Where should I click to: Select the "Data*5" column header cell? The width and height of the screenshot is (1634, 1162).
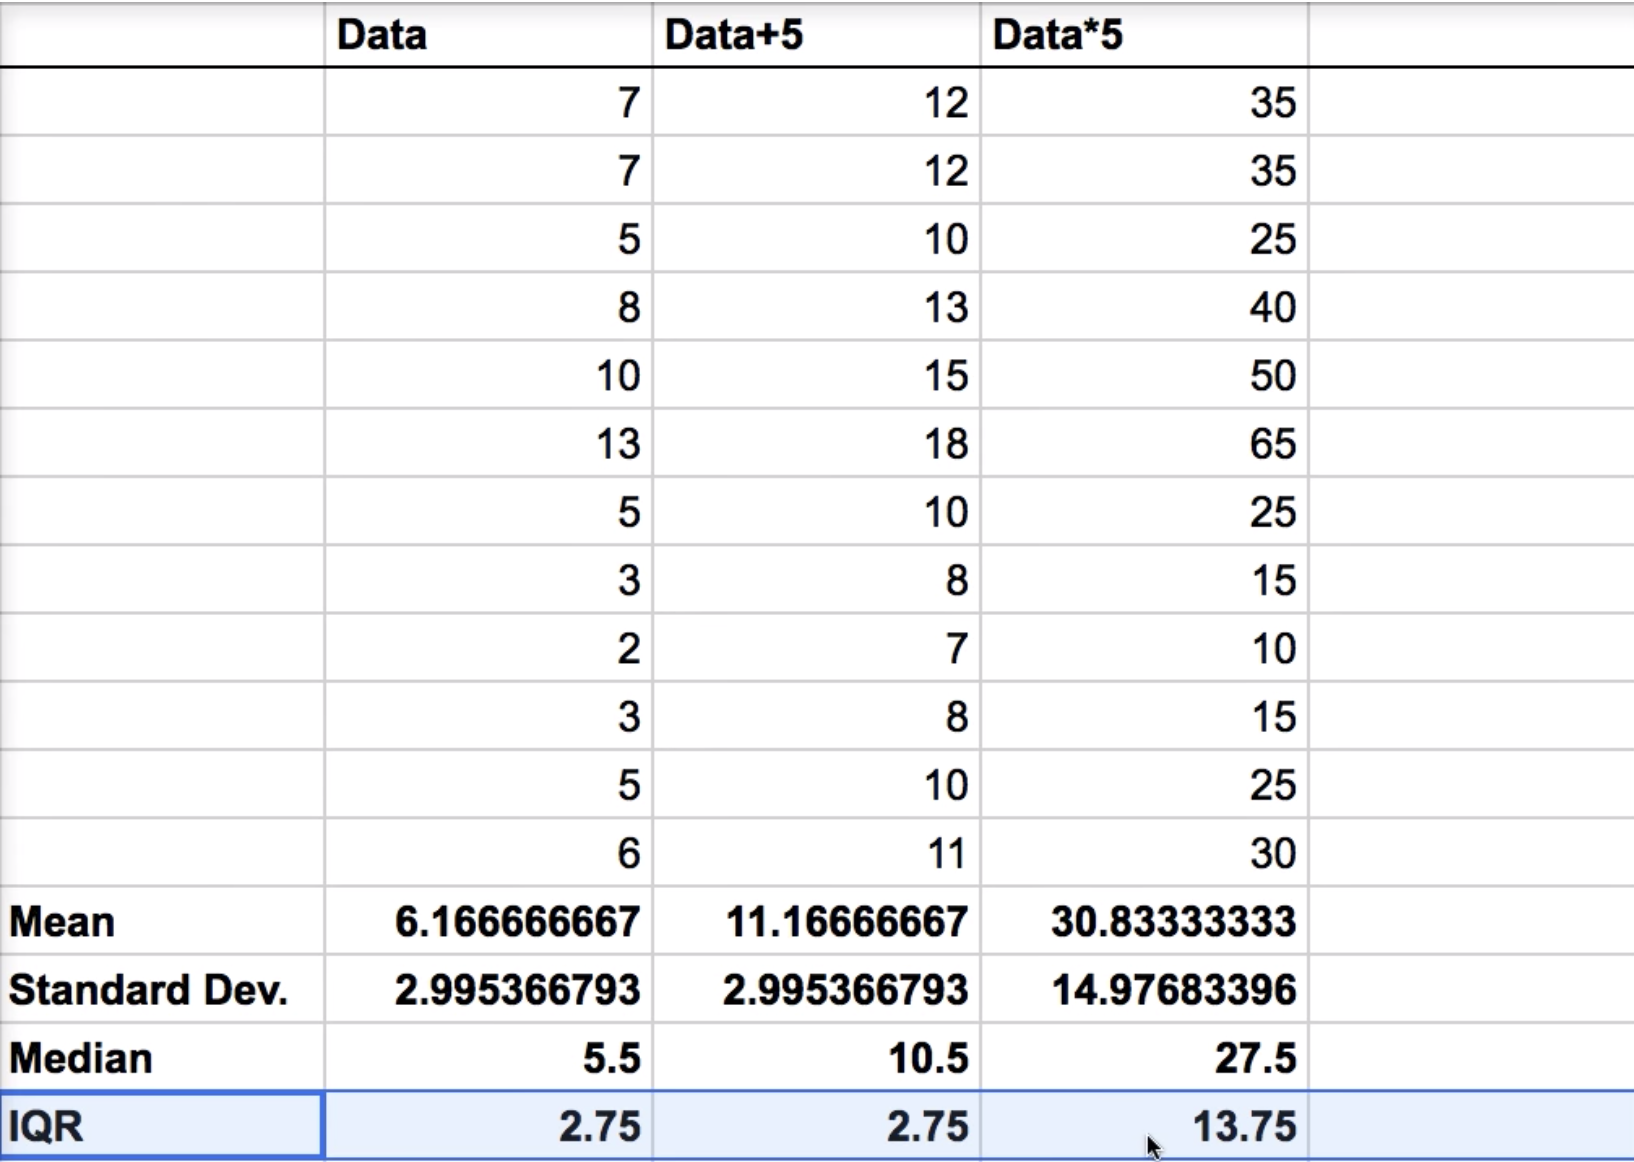pyautogui.click(x=1145, y=35)
